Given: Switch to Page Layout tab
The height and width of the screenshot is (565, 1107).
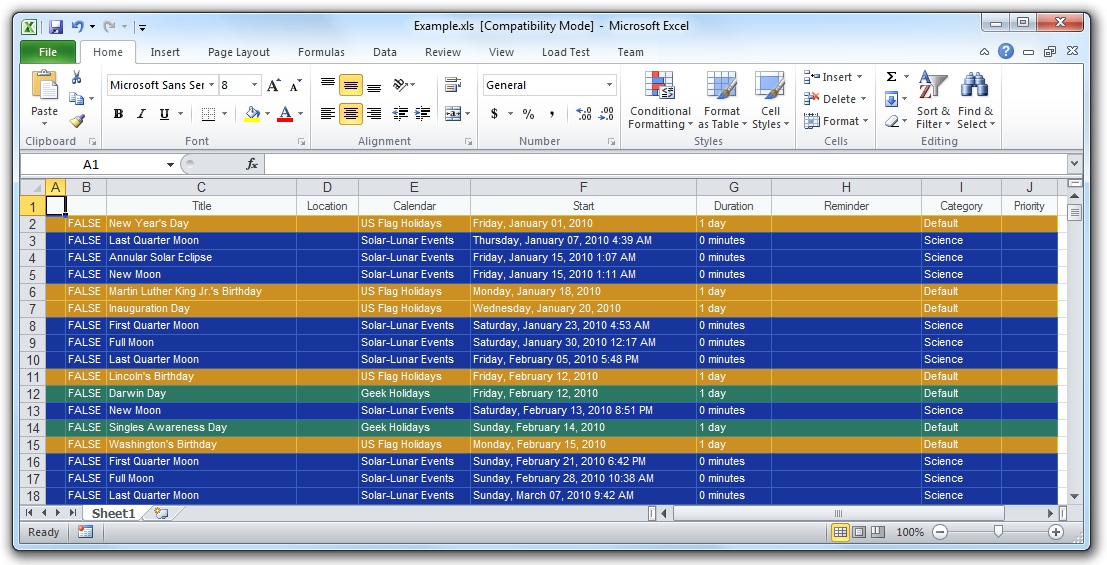Looking at the screenshot, I should tap(239, 52).
